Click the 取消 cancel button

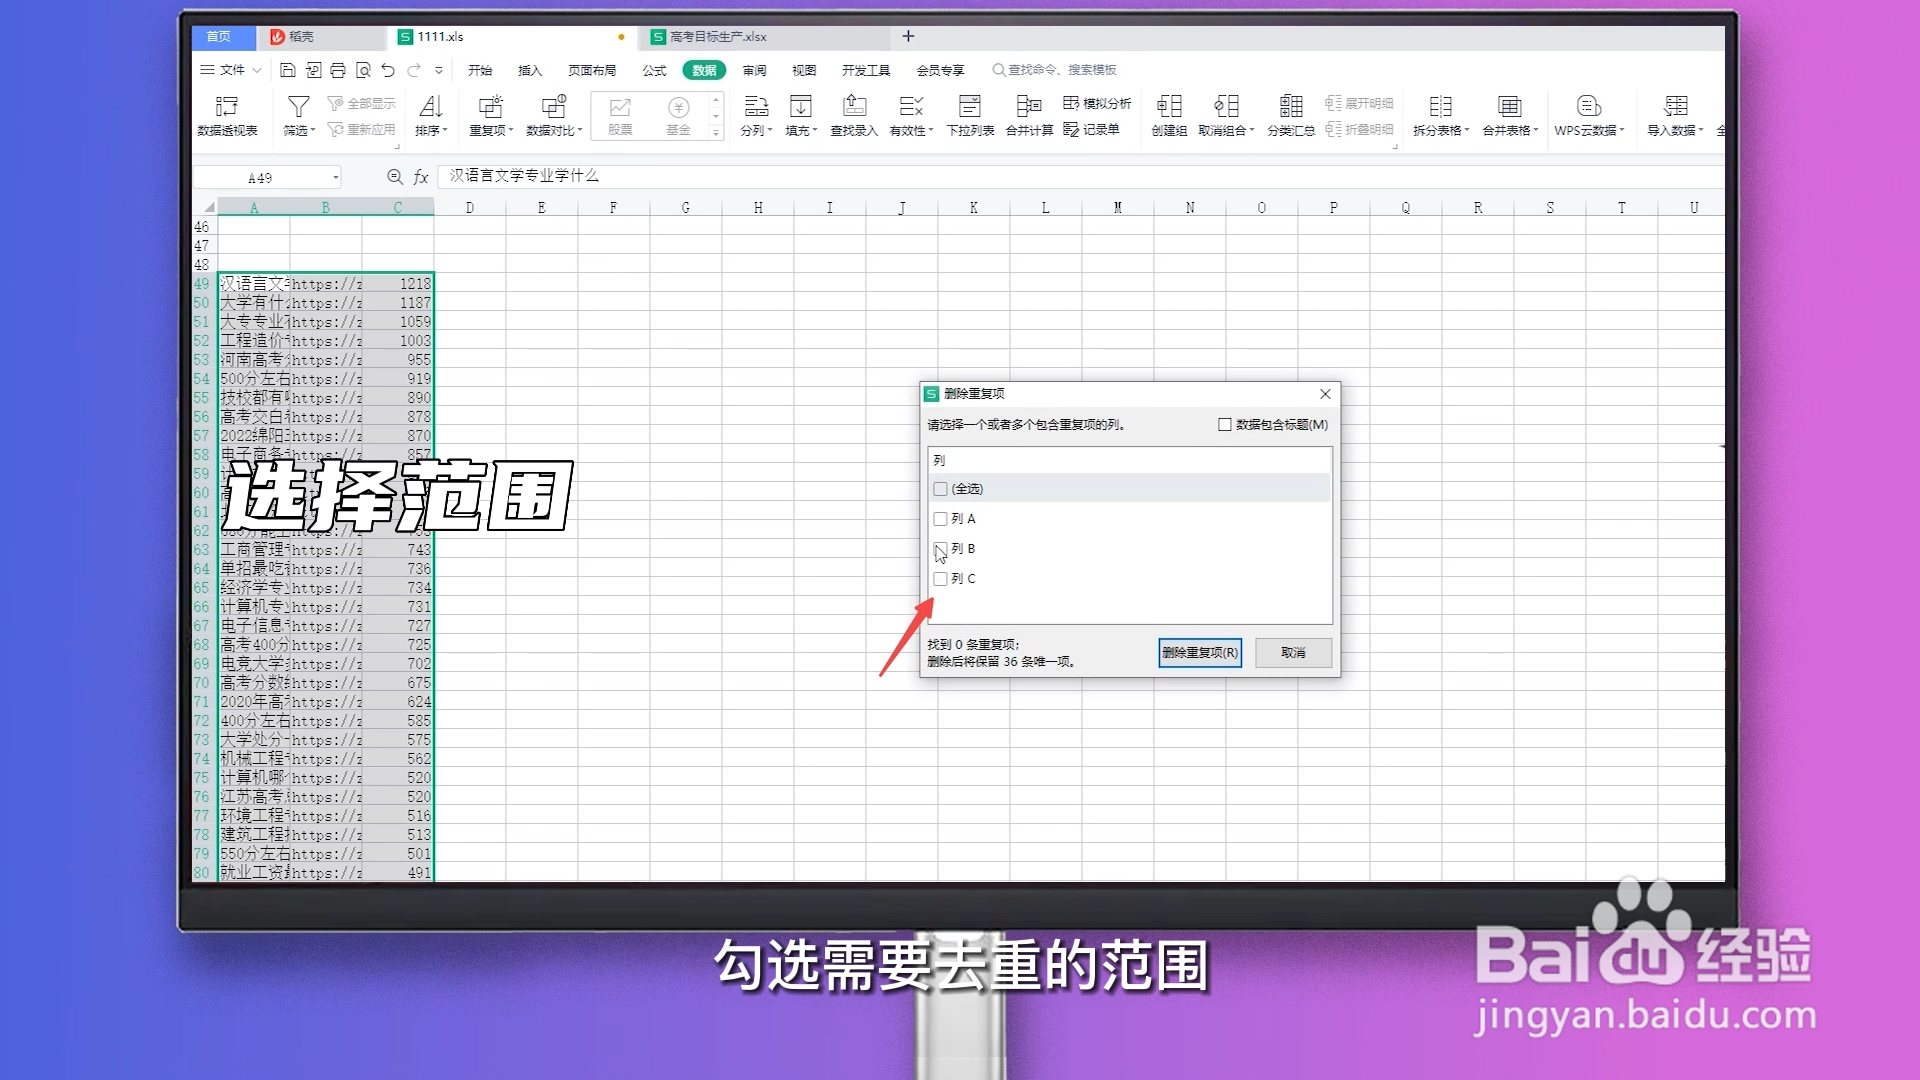tap(1292, 652)
